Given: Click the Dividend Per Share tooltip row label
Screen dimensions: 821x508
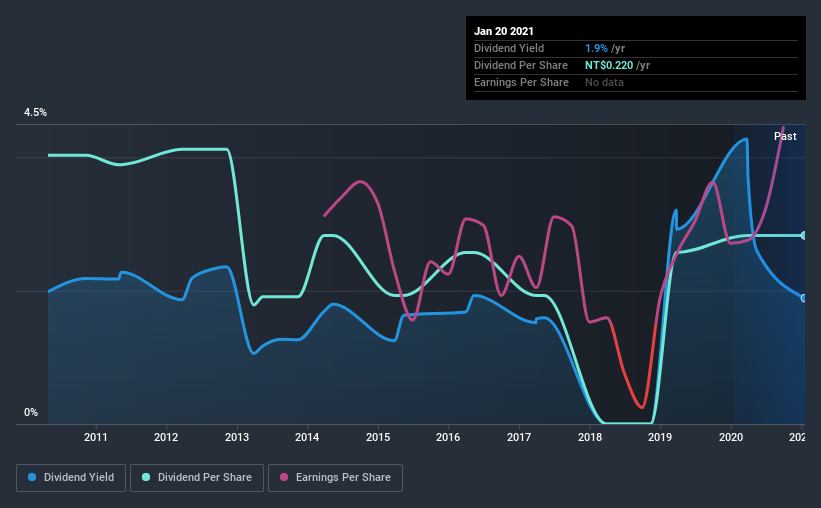Looking at the screenshot, I should coord(520,65).
